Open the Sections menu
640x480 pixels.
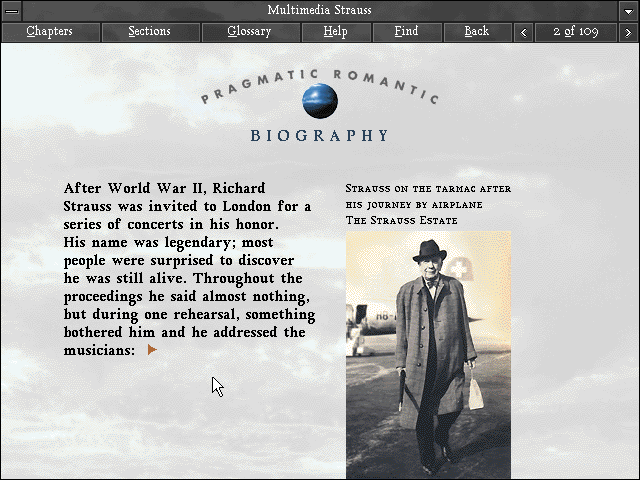tap(151, 32)
